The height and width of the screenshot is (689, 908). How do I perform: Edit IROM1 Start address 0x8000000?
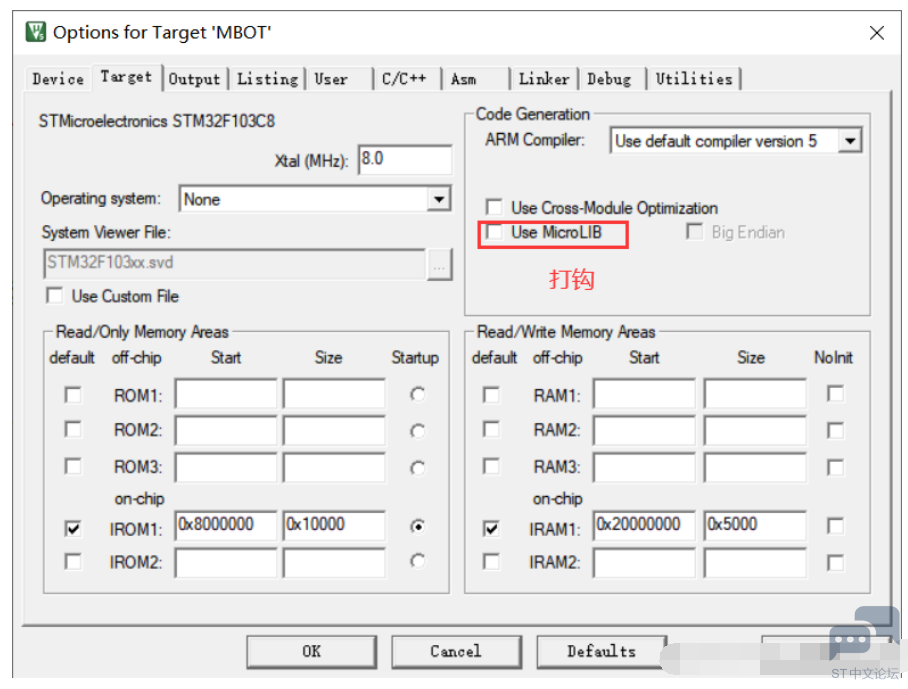226,526
